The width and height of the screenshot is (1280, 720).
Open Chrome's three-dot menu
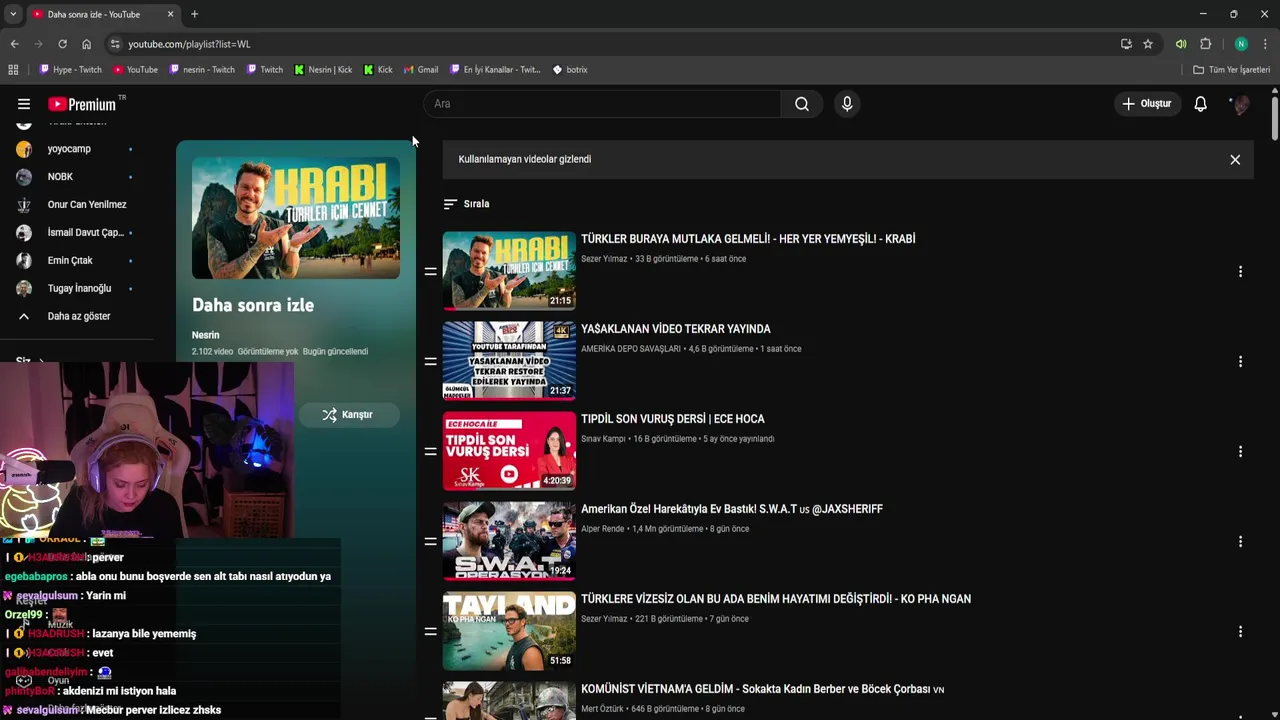point(1266,44)
